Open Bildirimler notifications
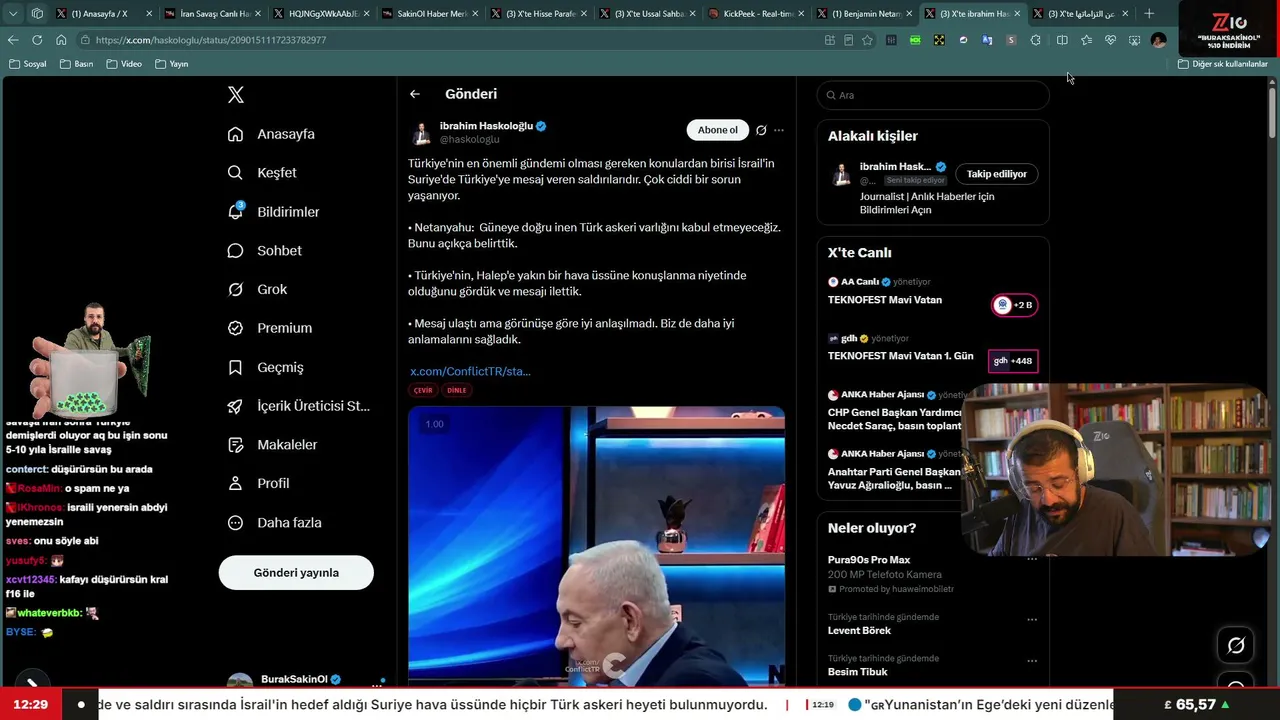Viewport: 1280px width, 720px height. coord(273,212)
